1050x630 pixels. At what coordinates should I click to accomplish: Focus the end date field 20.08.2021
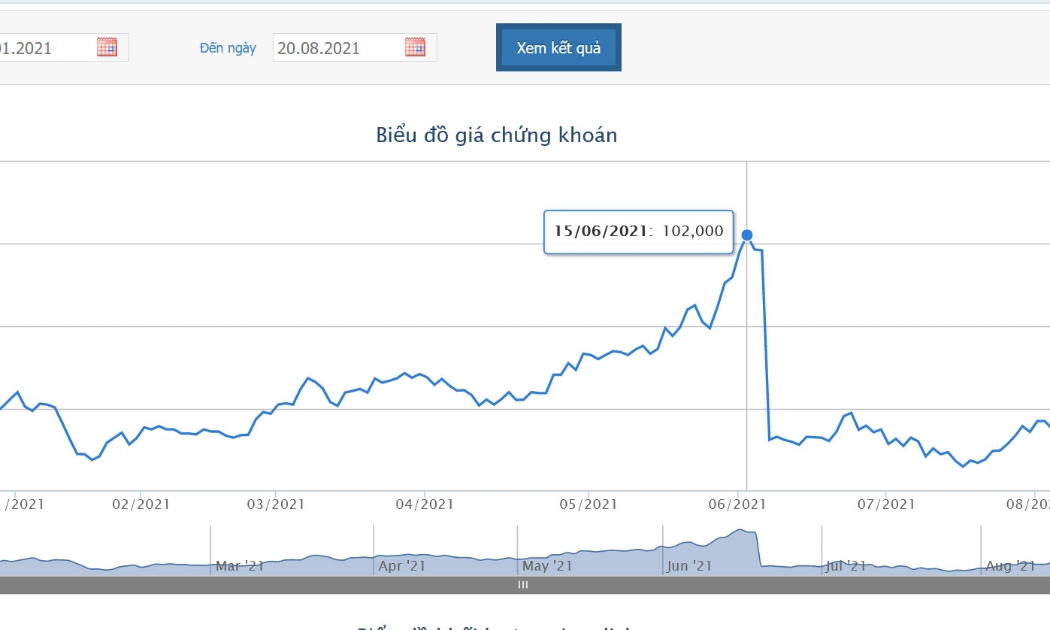(x=355, y=48)
